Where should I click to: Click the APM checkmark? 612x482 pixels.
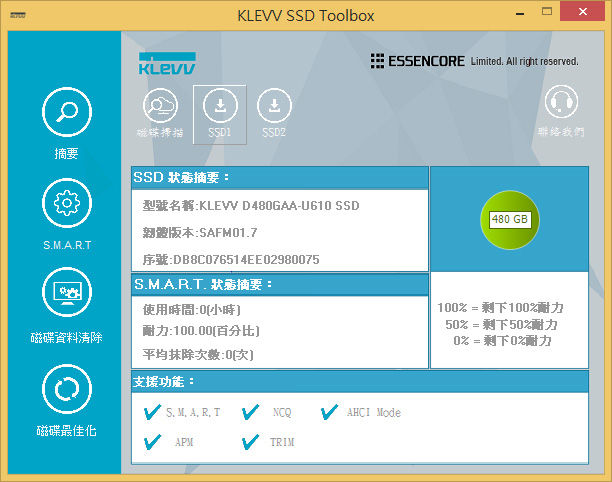click(x=152, y=442)
